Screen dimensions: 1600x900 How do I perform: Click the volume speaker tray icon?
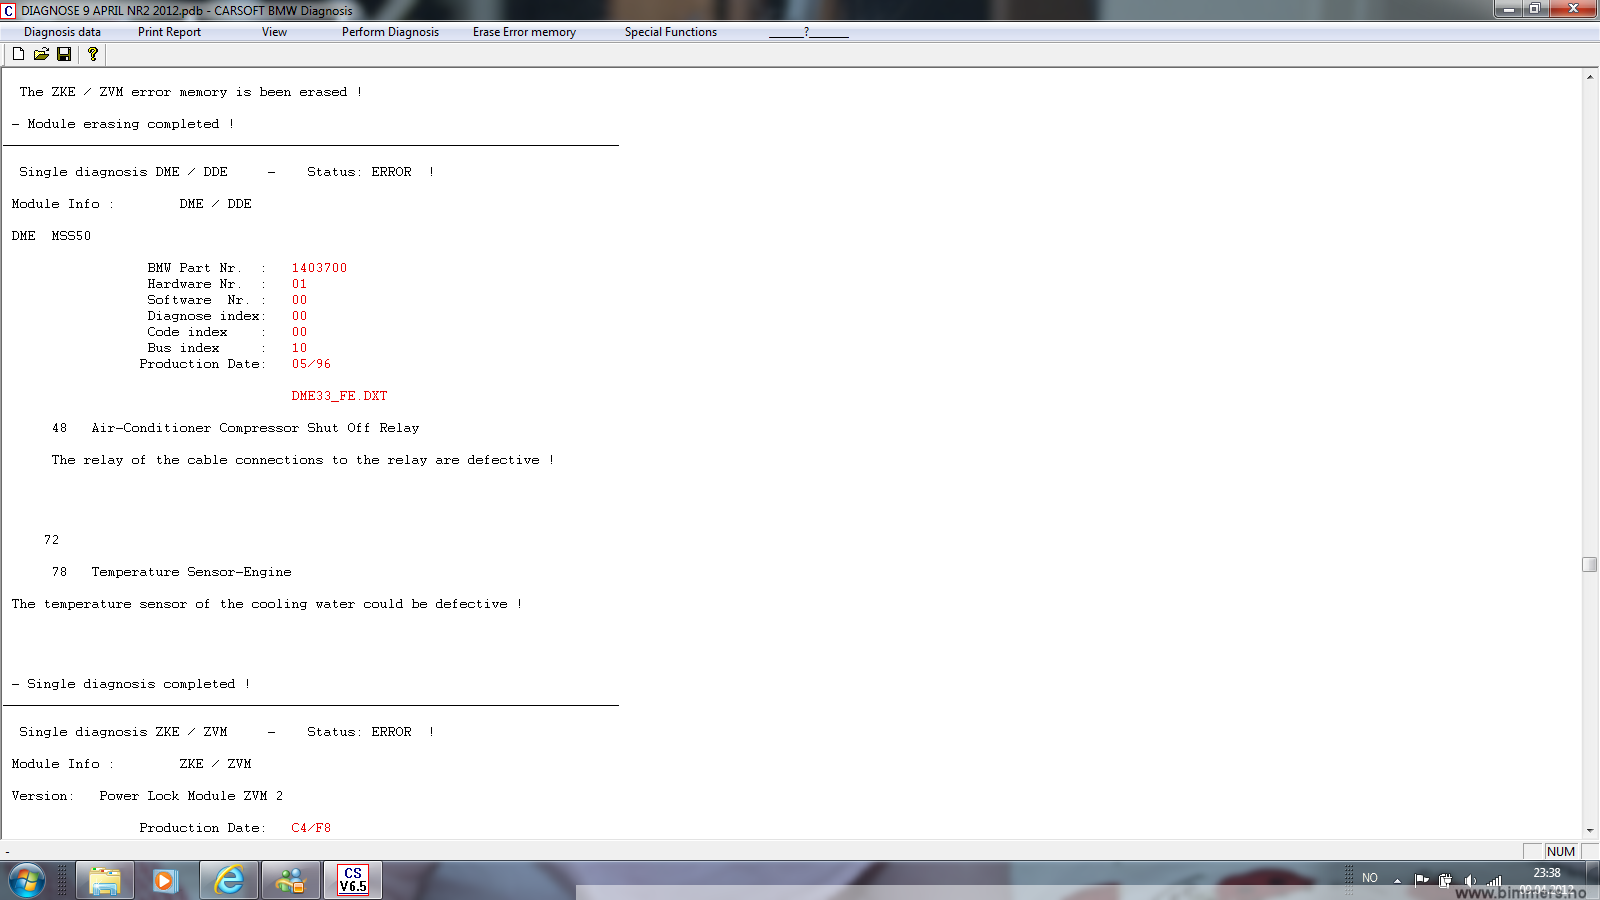1469,881
